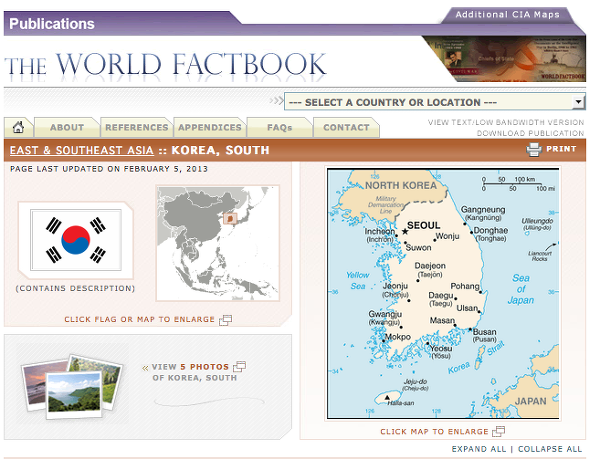Viewport: 600px width, 459px height.
Task: Click the 'KOREA, SOUTH' heading text
Action: coord(220,150)
